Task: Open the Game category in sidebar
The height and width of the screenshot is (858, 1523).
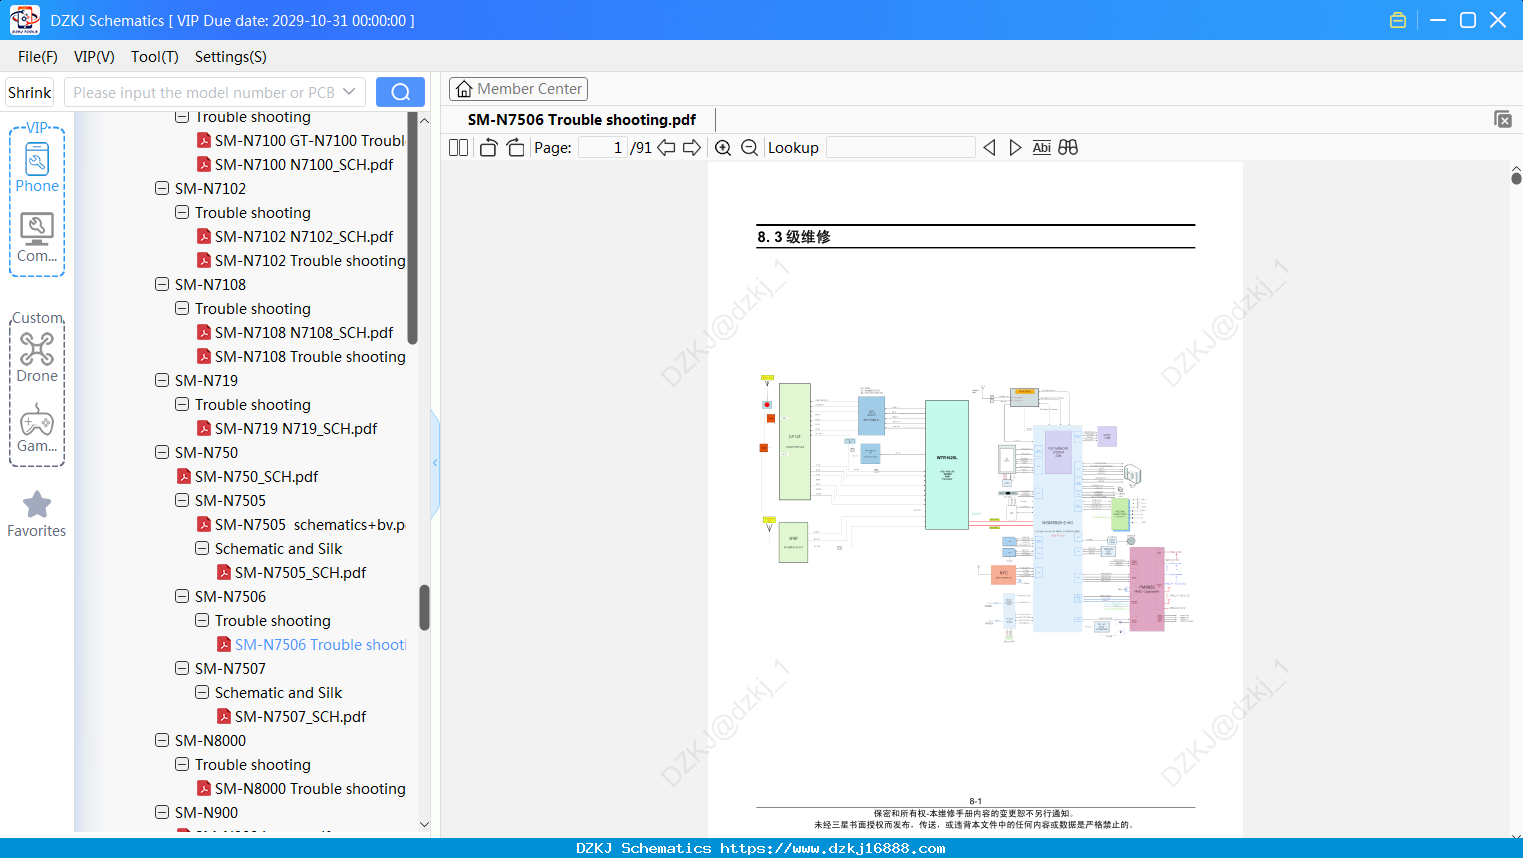Action: (37, 428)
